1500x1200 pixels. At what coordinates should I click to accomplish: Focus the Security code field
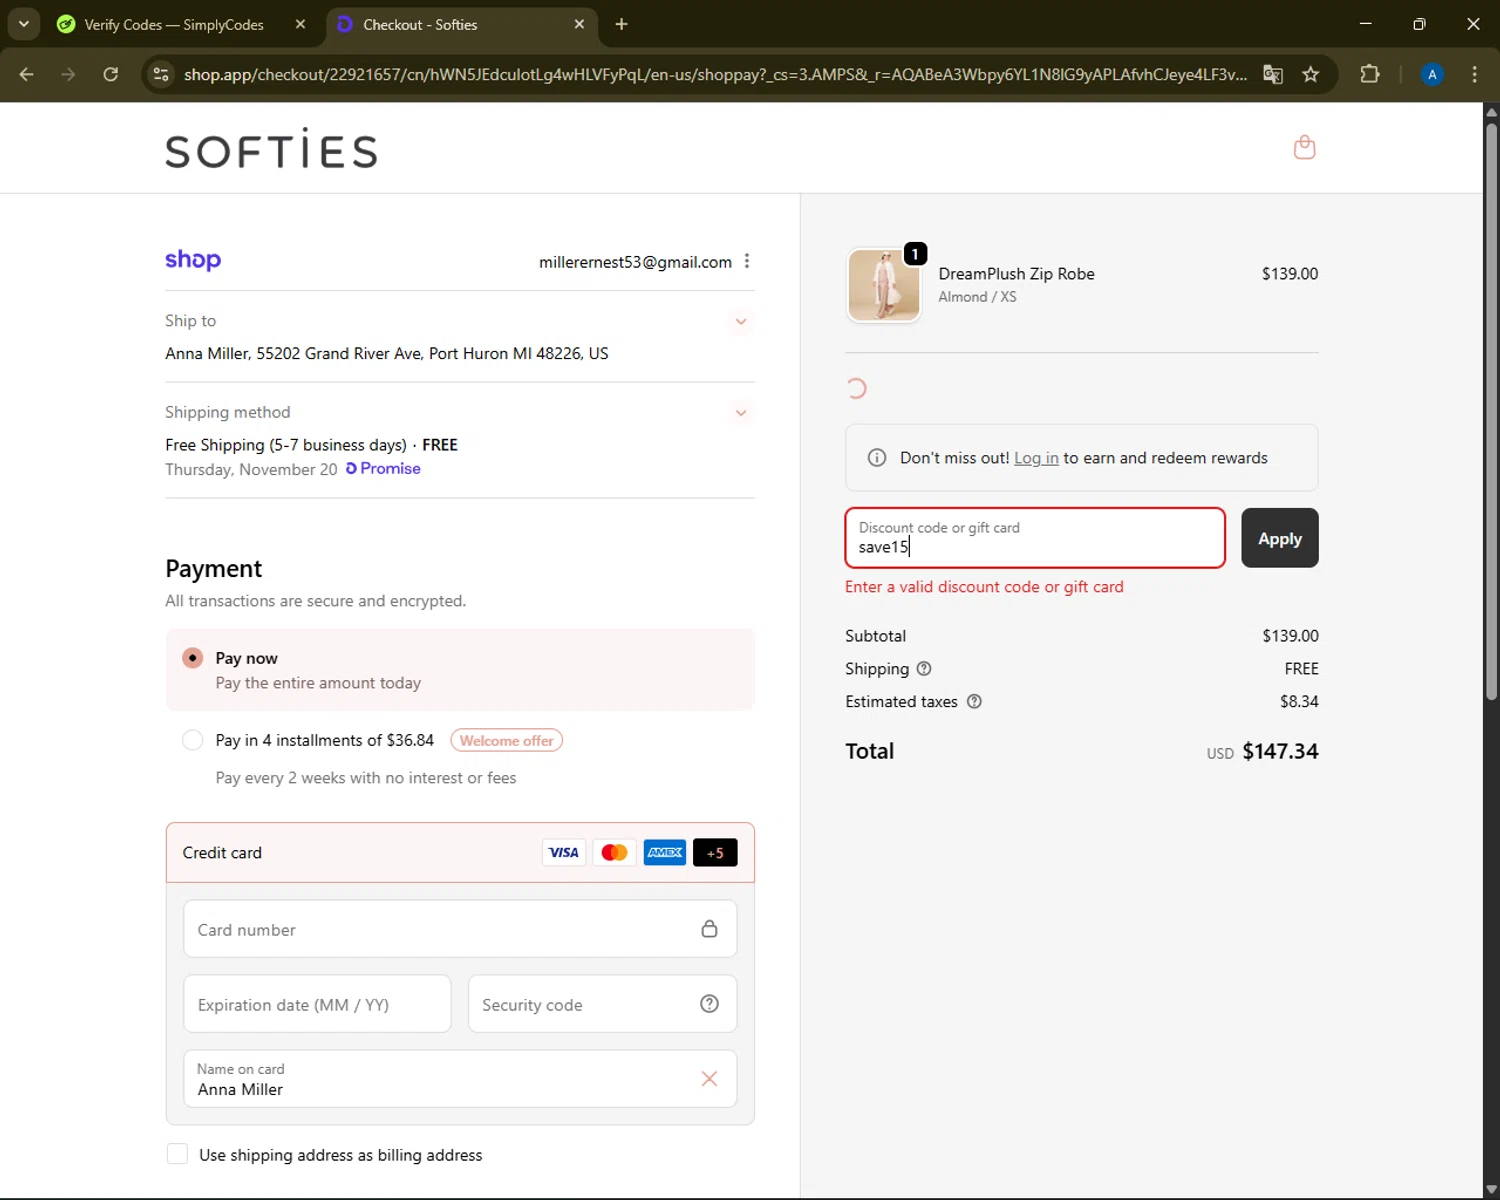click(602, 1004)
